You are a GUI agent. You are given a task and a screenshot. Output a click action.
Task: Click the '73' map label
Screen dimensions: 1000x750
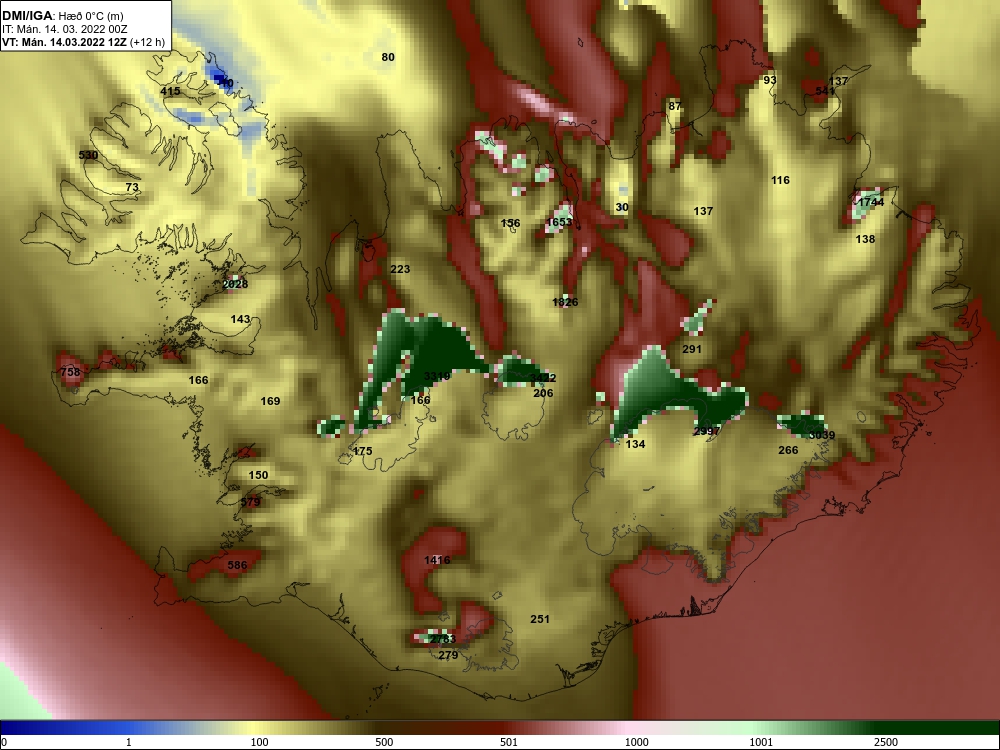132,188
